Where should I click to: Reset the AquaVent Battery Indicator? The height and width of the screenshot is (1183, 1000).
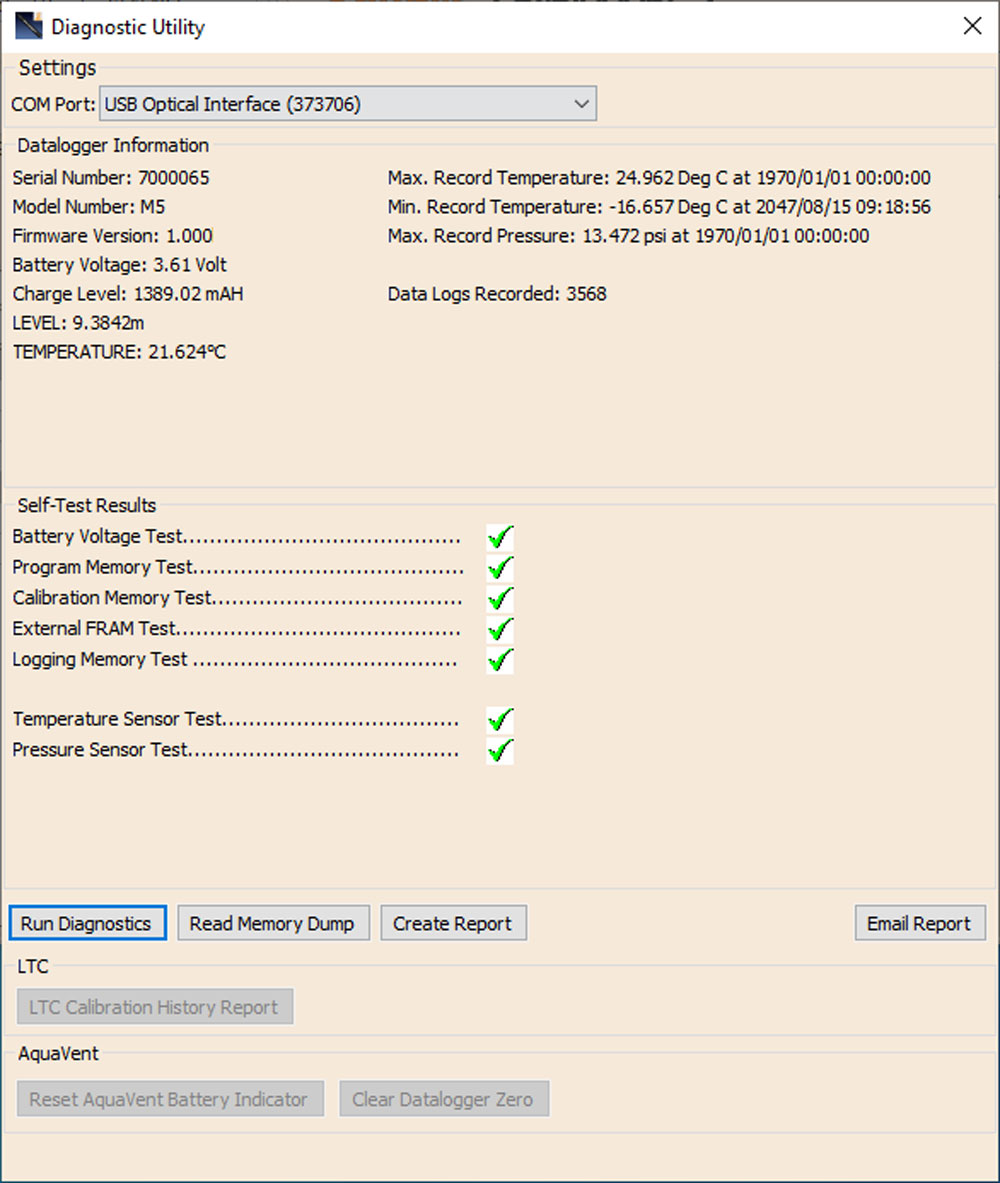(x=170, y=1098)
